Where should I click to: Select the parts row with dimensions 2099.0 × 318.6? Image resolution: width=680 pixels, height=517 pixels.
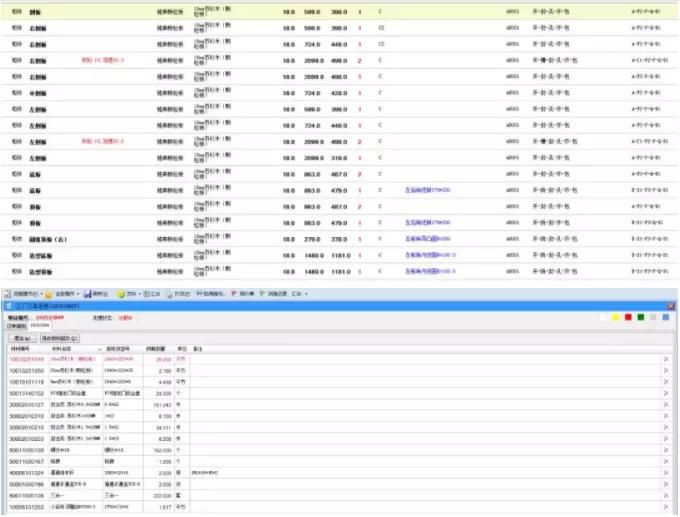339,158
